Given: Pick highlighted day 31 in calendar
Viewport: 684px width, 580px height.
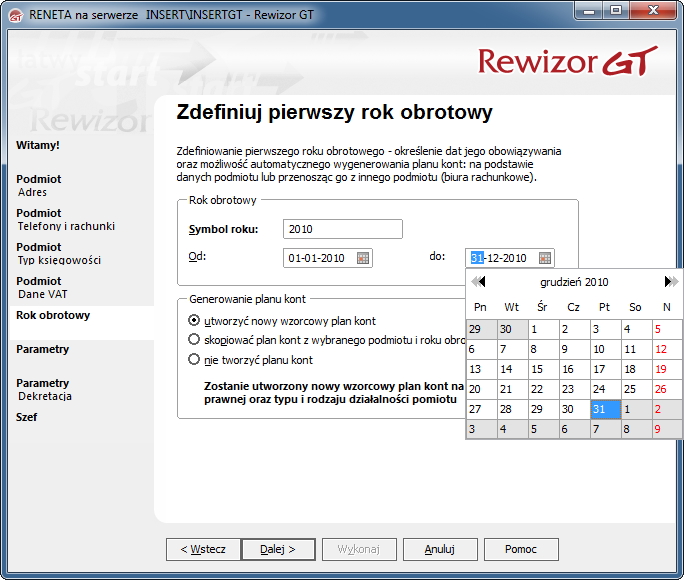Looking at the screenshot, I should click(x=603, y=409).
